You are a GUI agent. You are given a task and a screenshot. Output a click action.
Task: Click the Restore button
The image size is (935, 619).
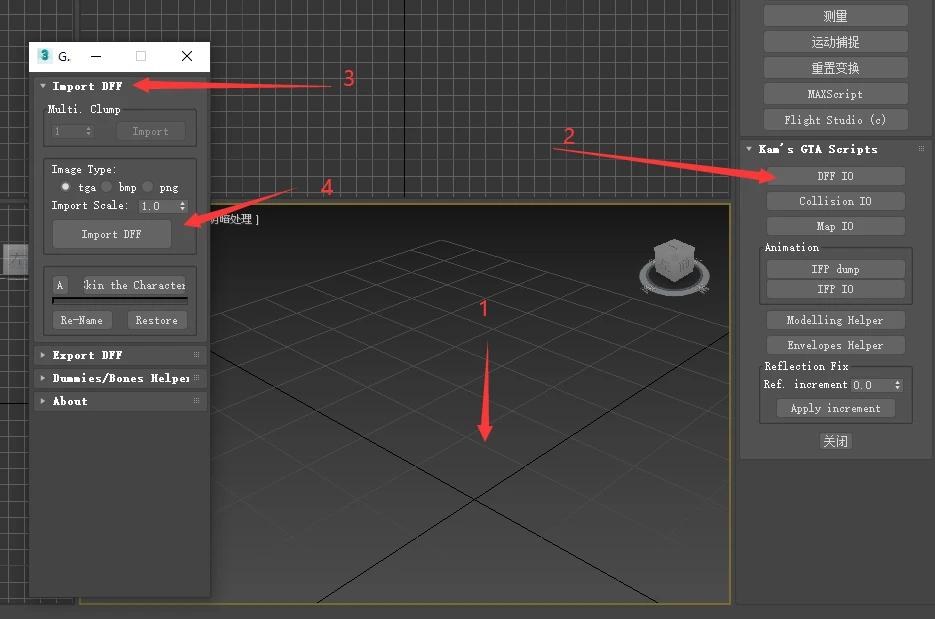tap(157, 320)
